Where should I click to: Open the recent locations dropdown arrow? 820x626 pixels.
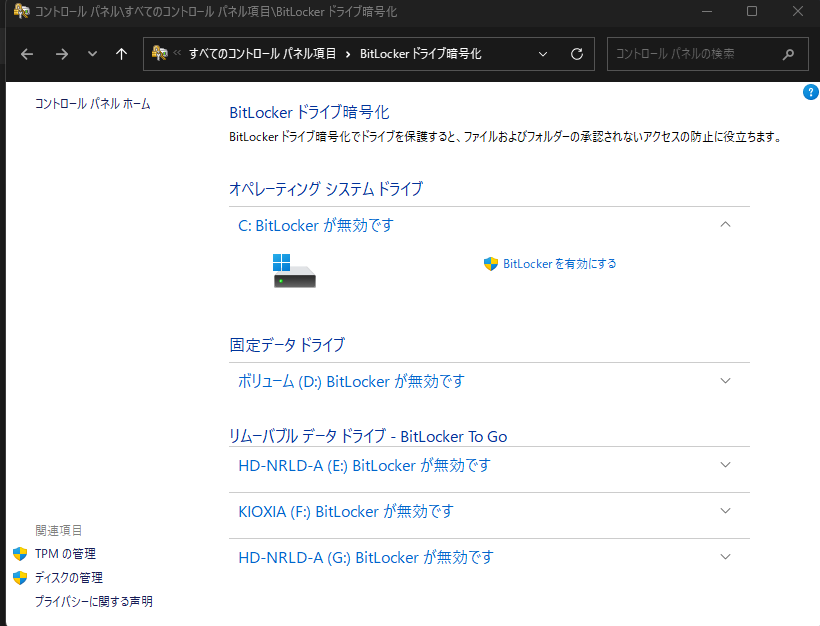coord(92,54)
